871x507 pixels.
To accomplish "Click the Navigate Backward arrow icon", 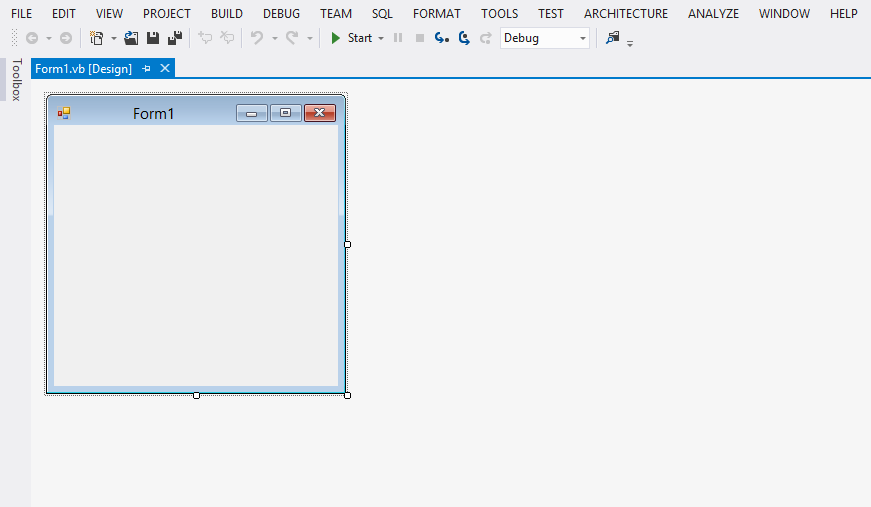I will [32, 38].
